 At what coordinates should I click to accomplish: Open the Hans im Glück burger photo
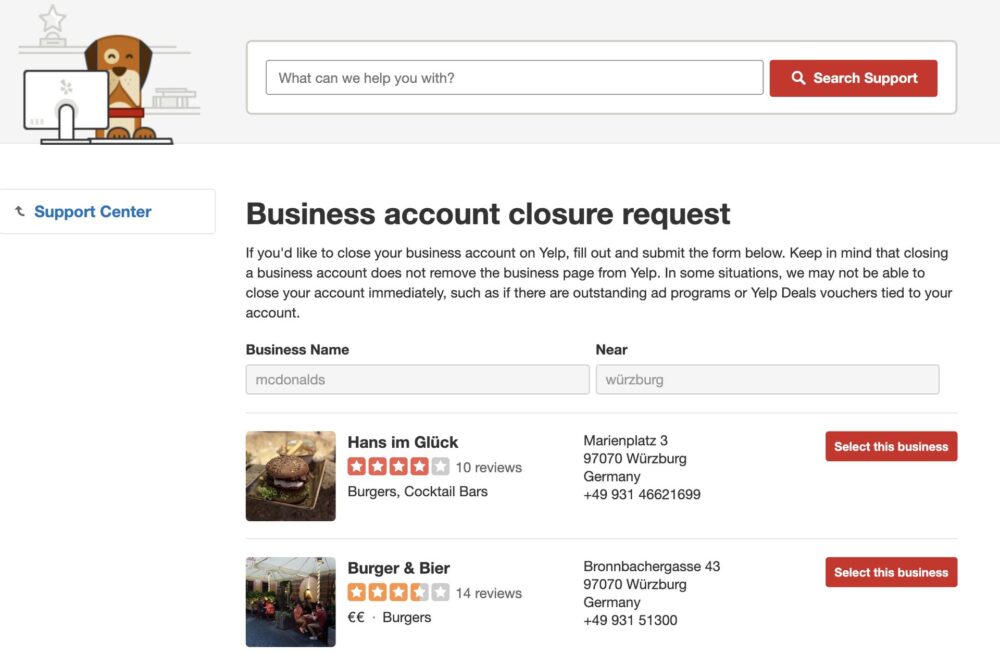click(x=291, y=476)
